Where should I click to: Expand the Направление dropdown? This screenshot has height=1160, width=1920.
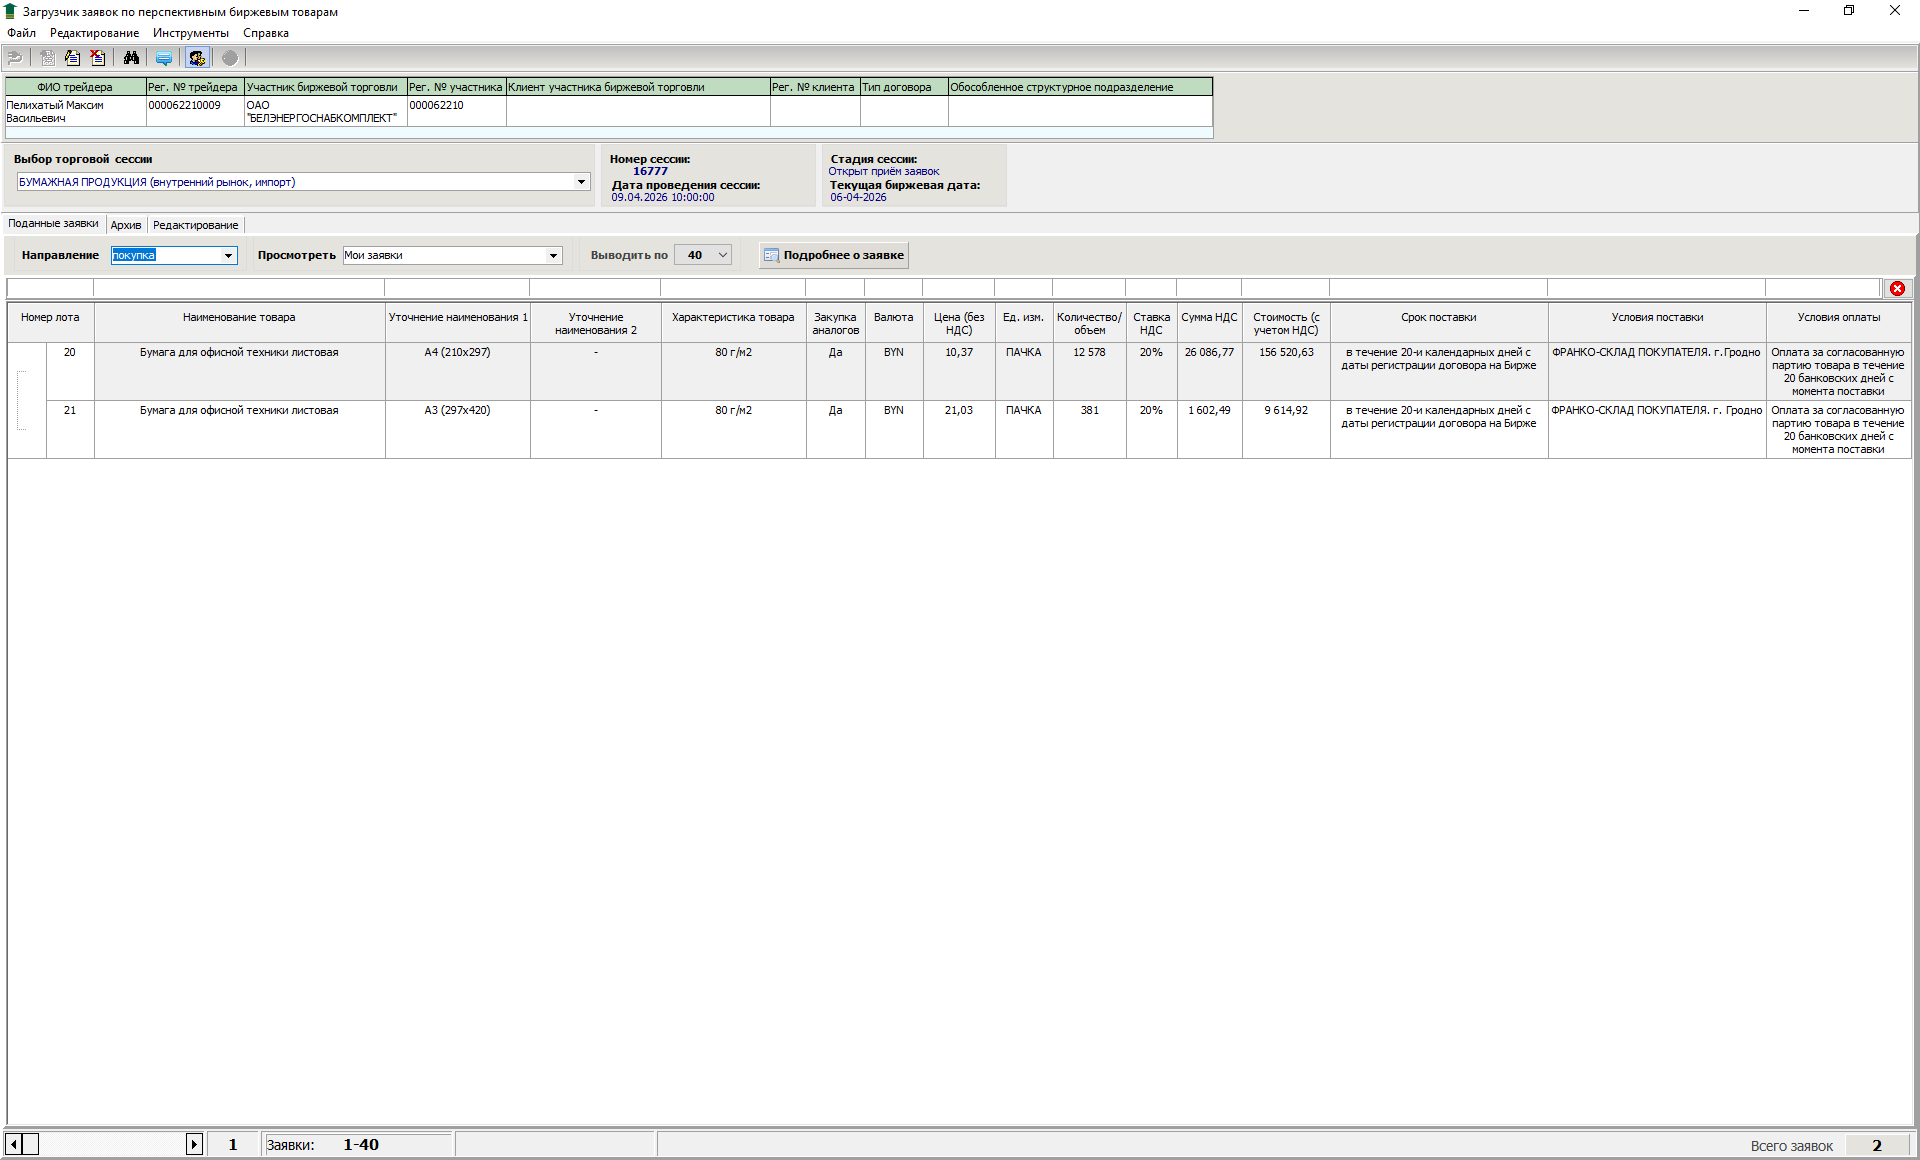click(x=228, y=256)
